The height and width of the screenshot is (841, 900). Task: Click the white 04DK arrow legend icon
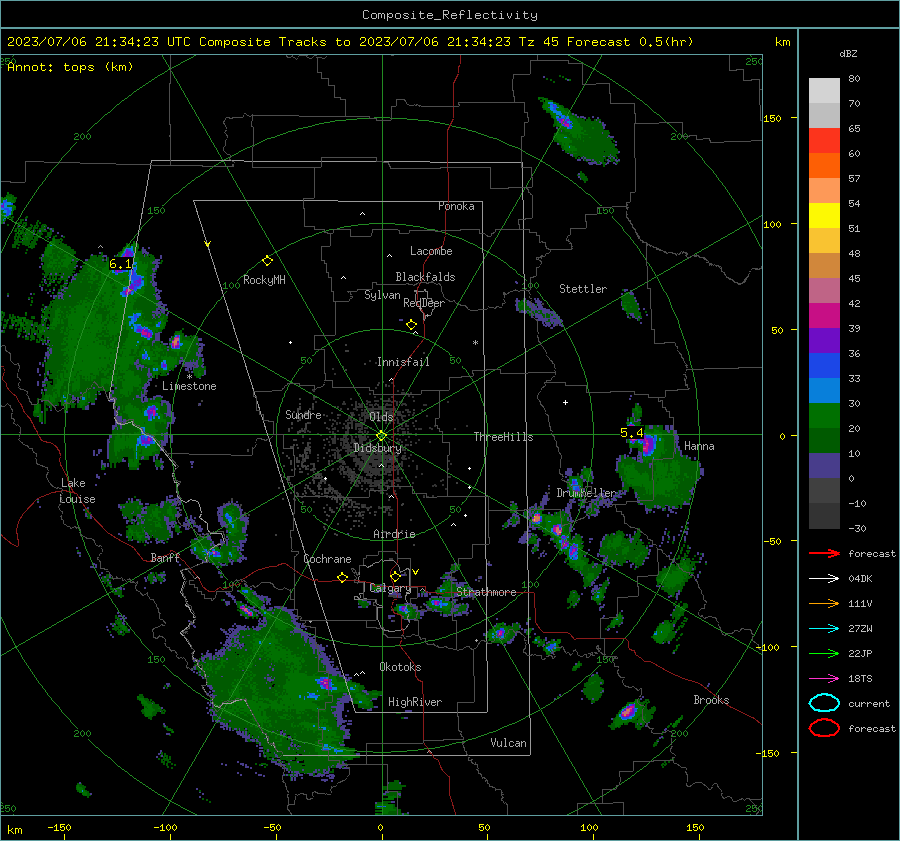[824, 579]
